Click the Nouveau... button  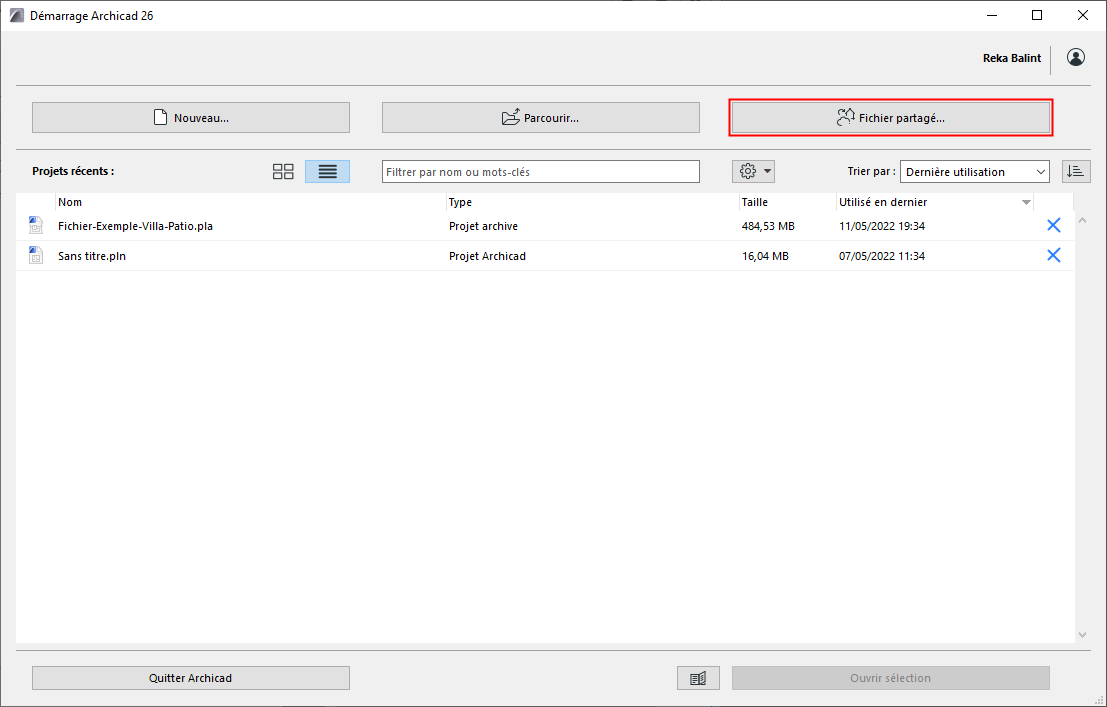(x=191, y=117)
